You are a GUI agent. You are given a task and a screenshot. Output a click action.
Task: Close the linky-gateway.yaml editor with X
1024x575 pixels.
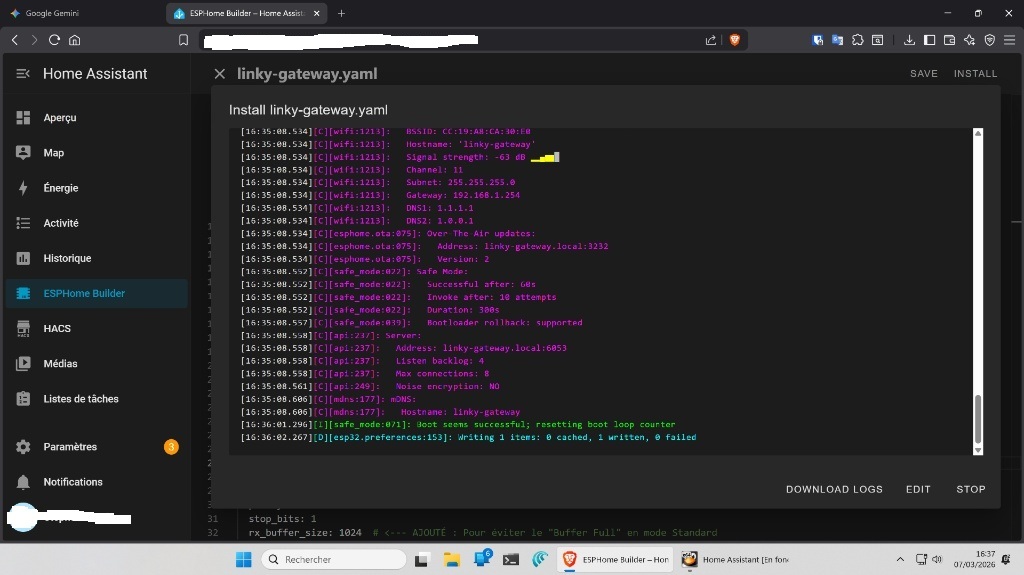point(220,74)
